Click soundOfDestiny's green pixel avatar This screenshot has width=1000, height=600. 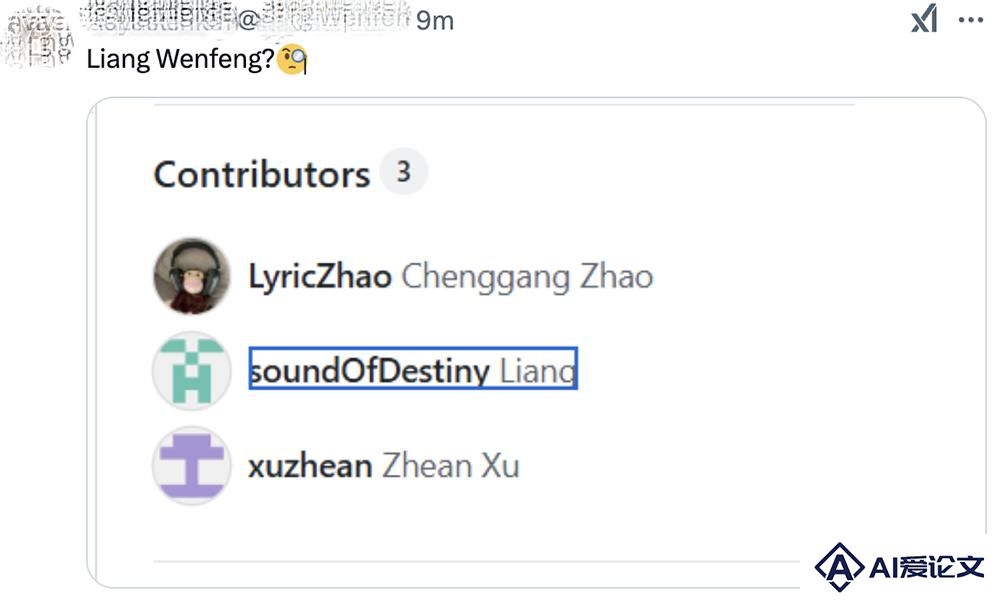coord(191,370)
